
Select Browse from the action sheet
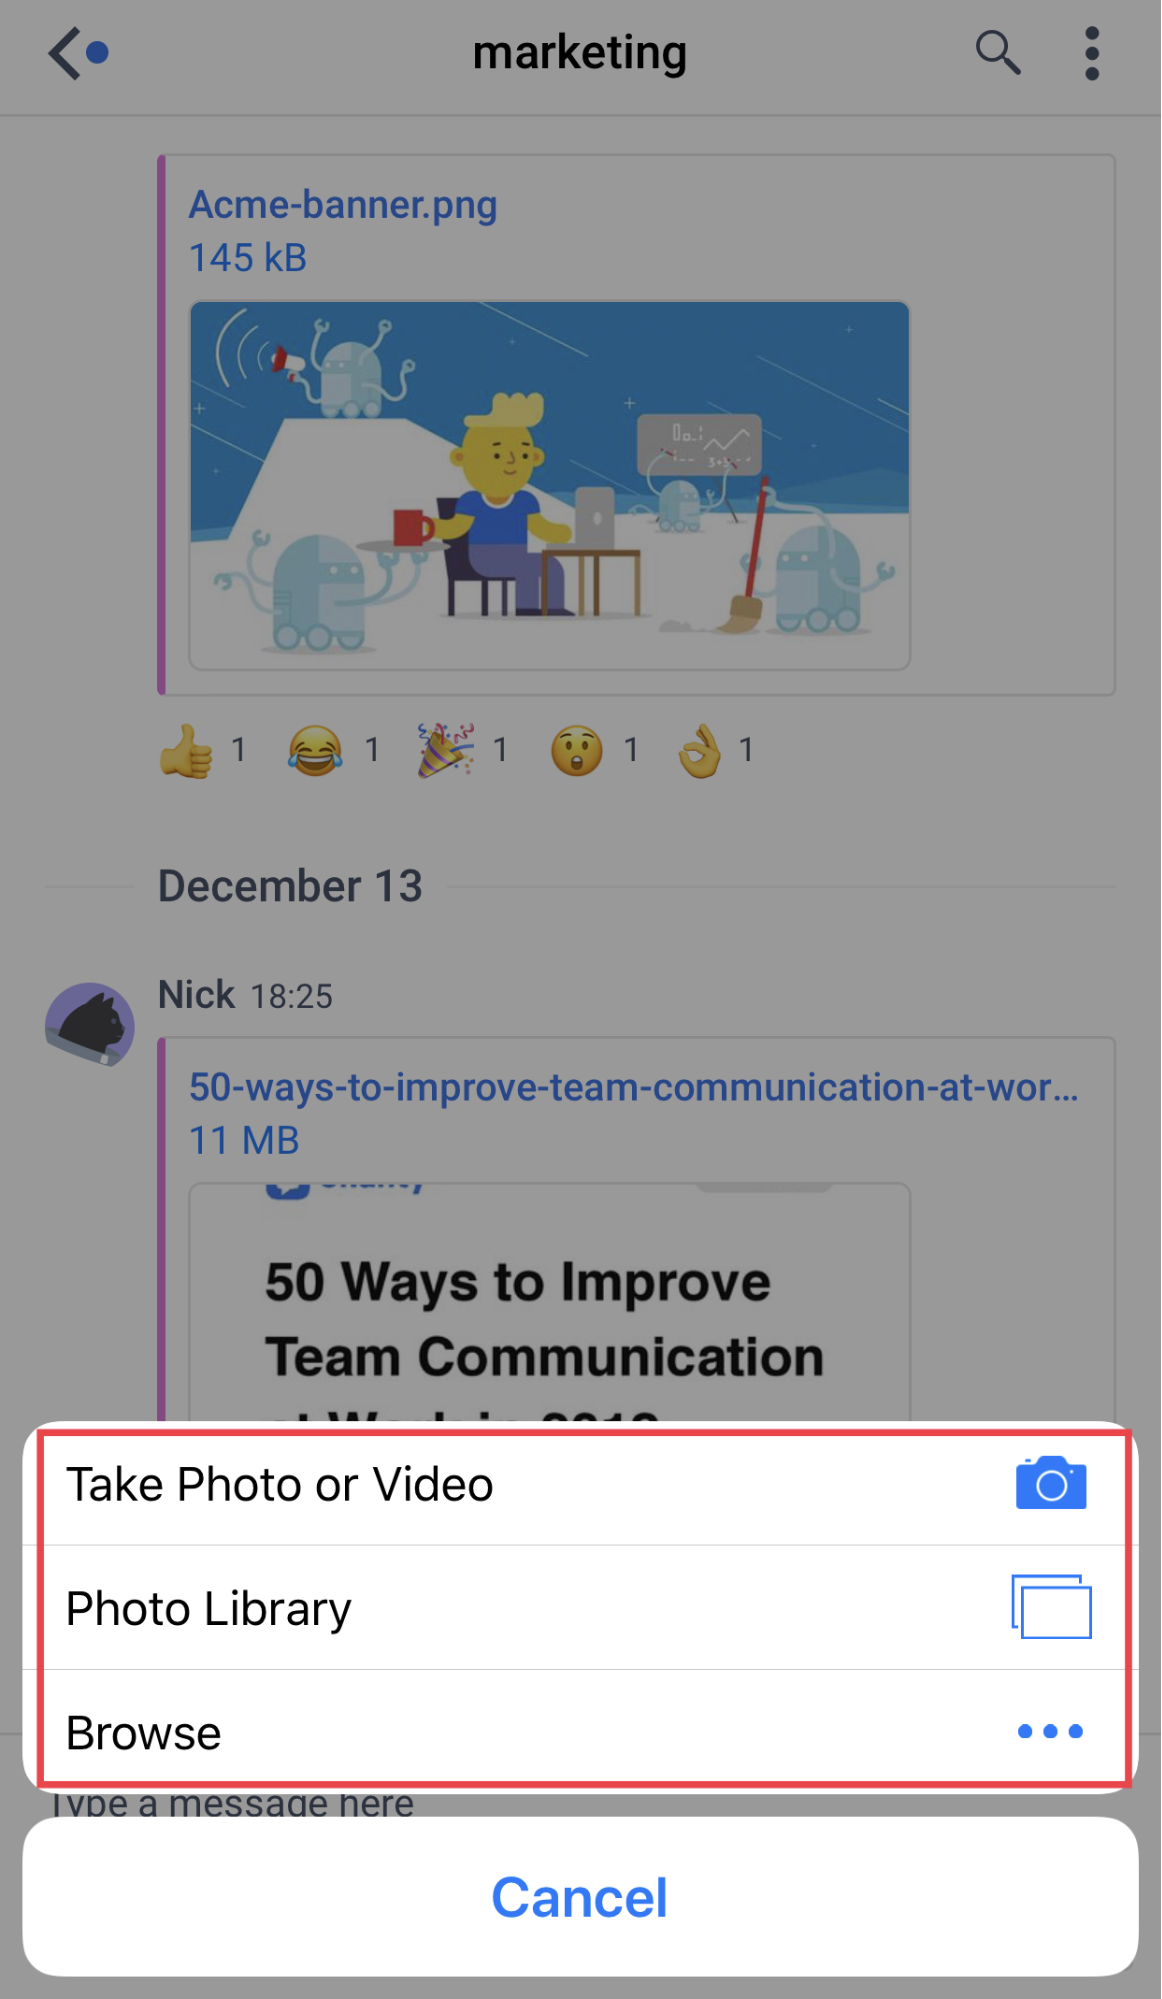click(x=581, y=1732)
